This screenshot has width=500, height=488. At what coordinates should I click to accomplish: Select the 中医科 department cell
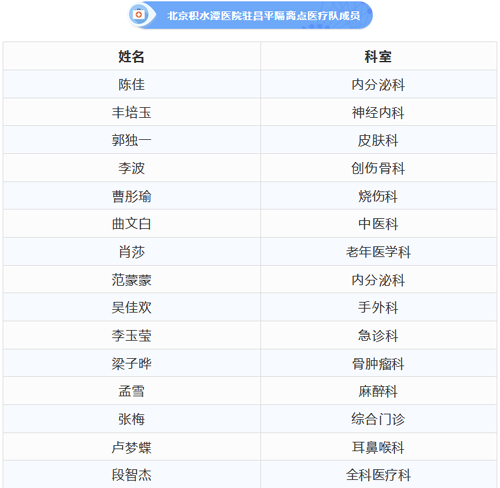(x=379, y=224)
